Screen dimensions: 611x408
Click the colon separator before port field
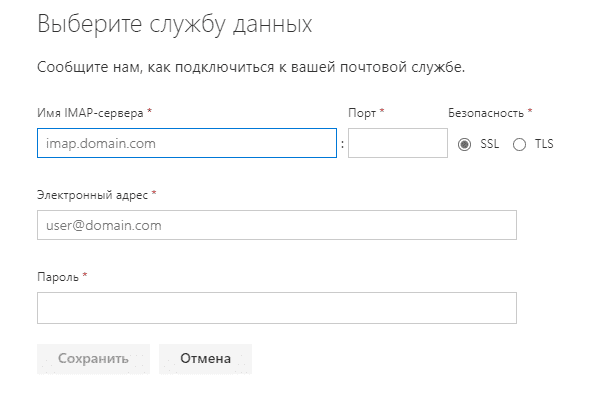point(342,145)
